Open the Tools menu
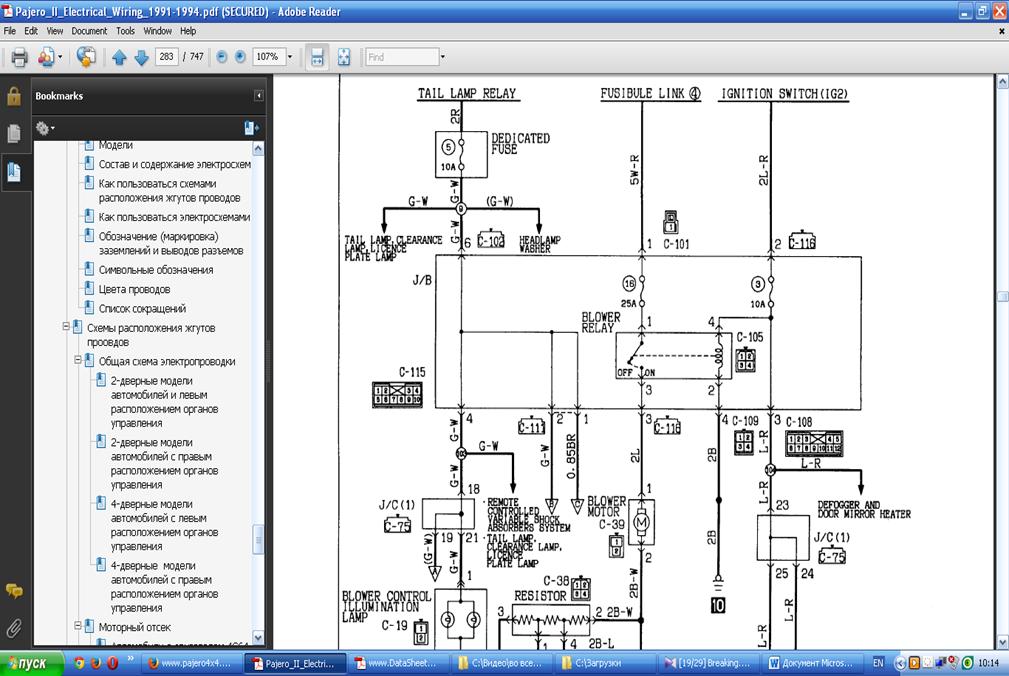Viewport: 1009px width, 676px height. 125,31
